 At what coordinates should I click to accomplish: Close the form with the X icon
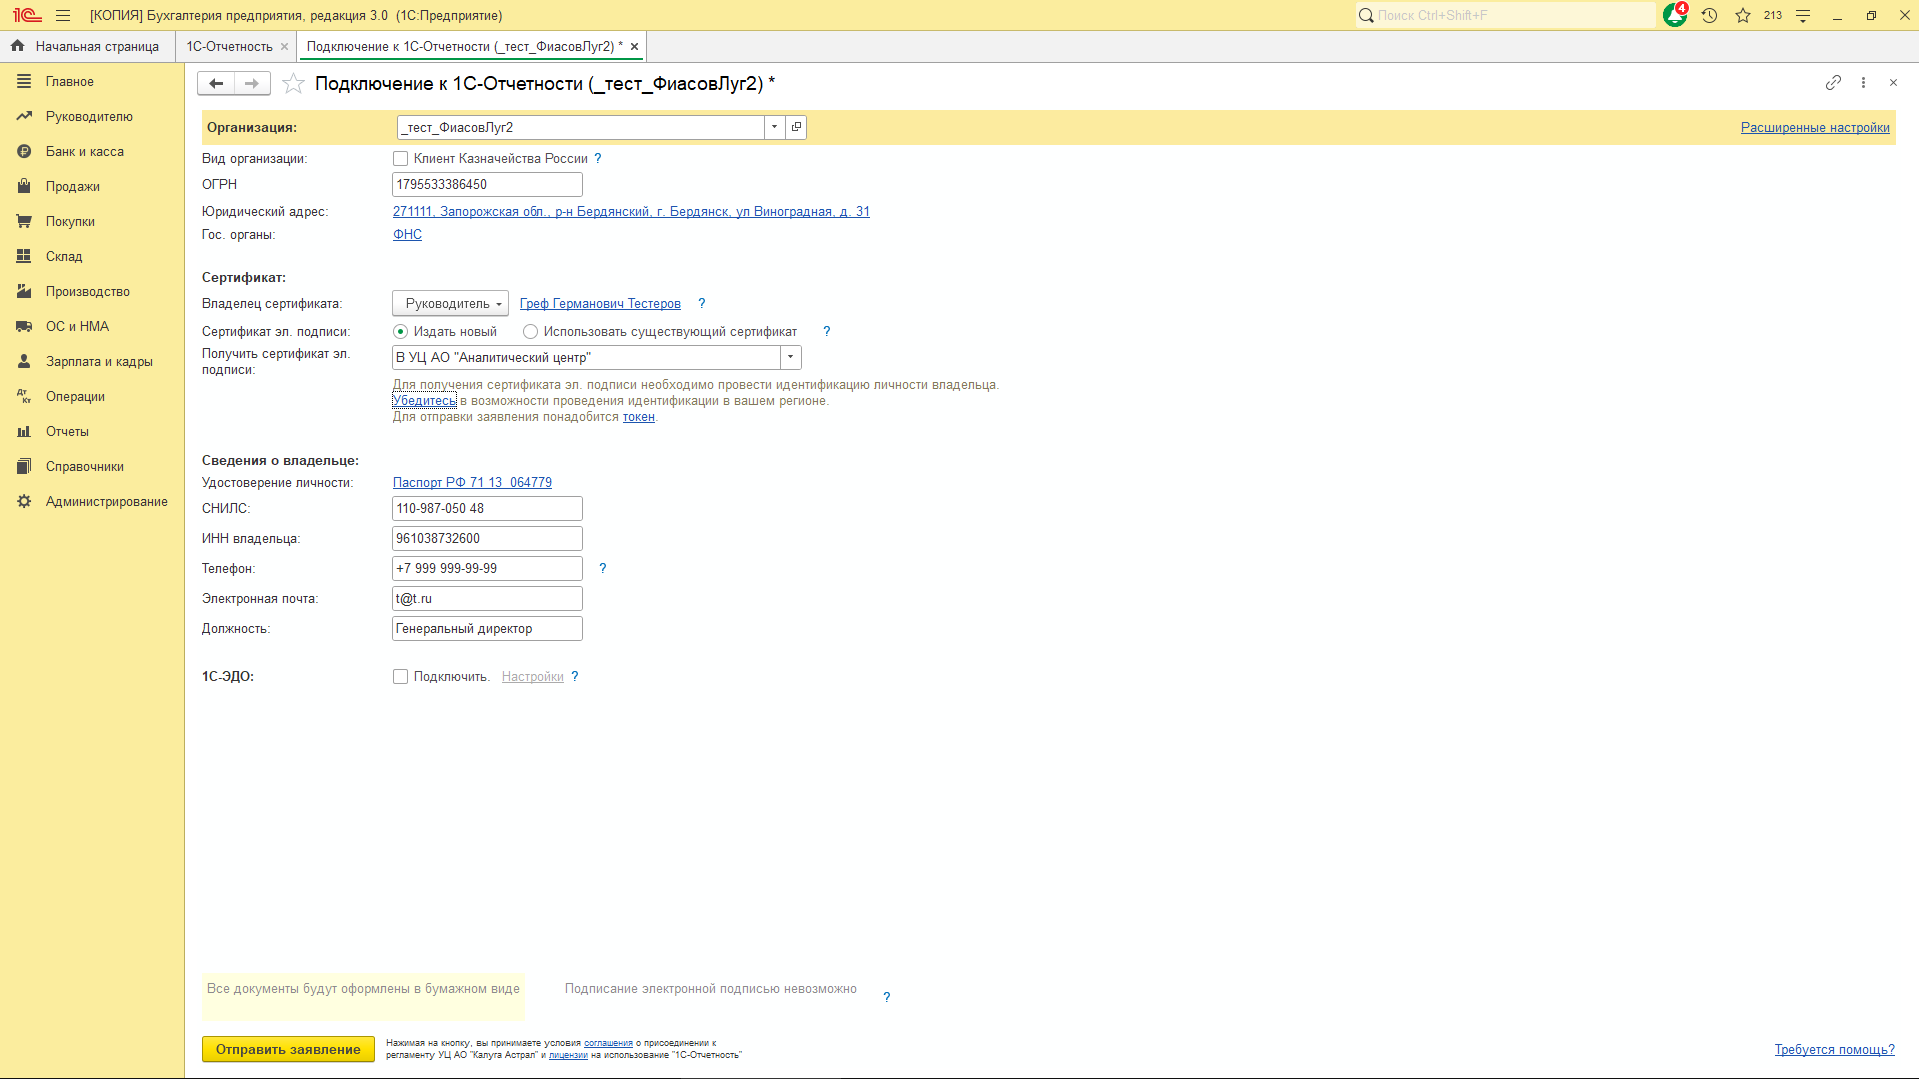coord(1893,83)
